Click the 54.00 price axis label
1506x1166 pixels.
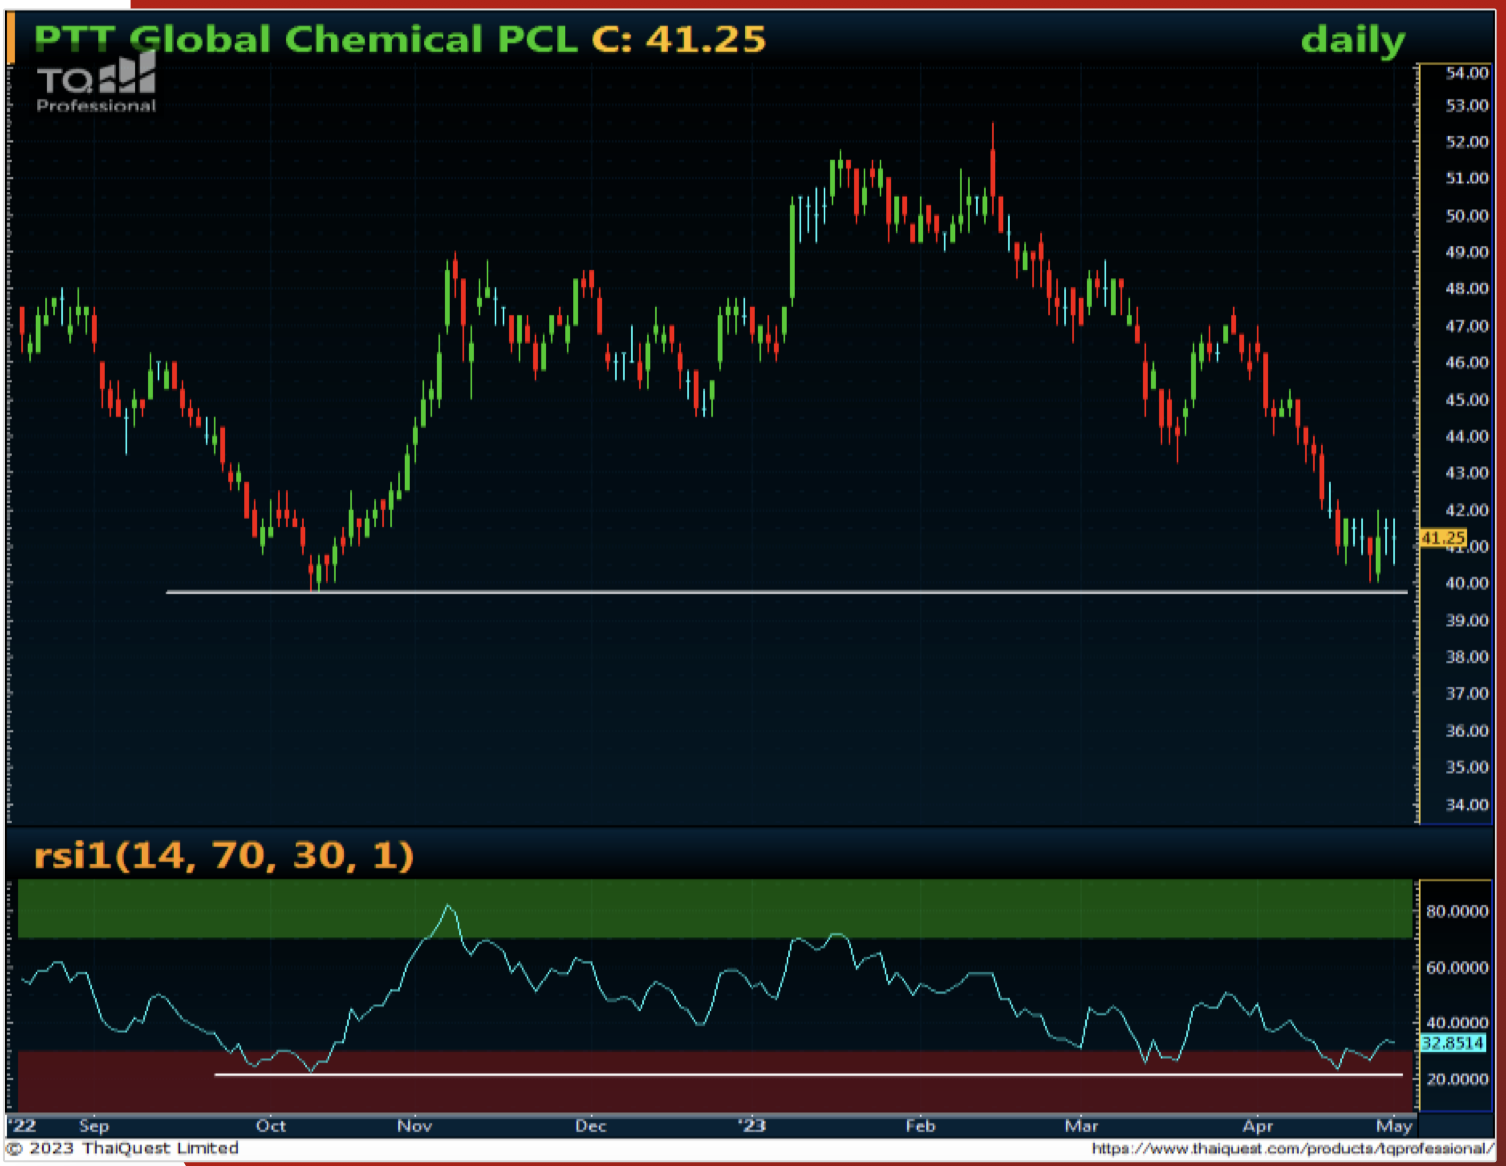tap(1467, 73)
